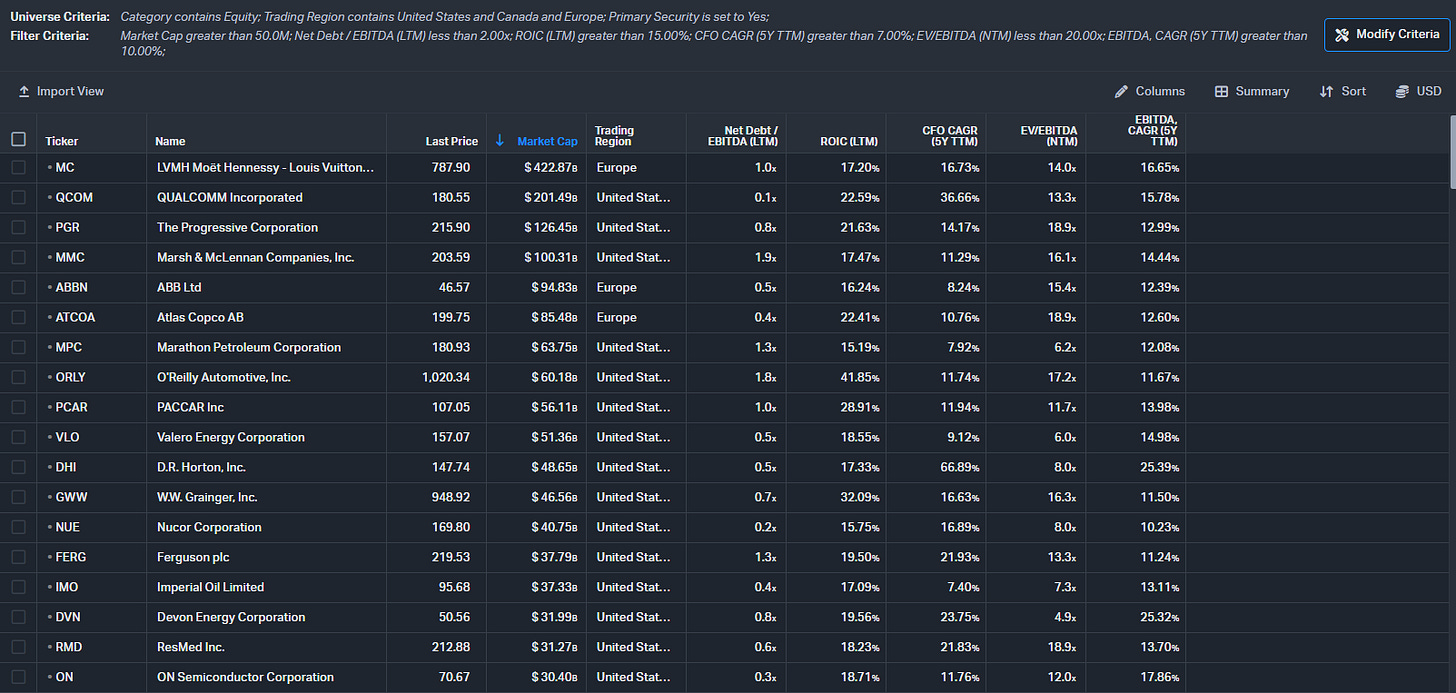Toggle the select-all checkbox in header
Image resolution: width=1456 pixels, height=693 pixels.
(18, 139)
